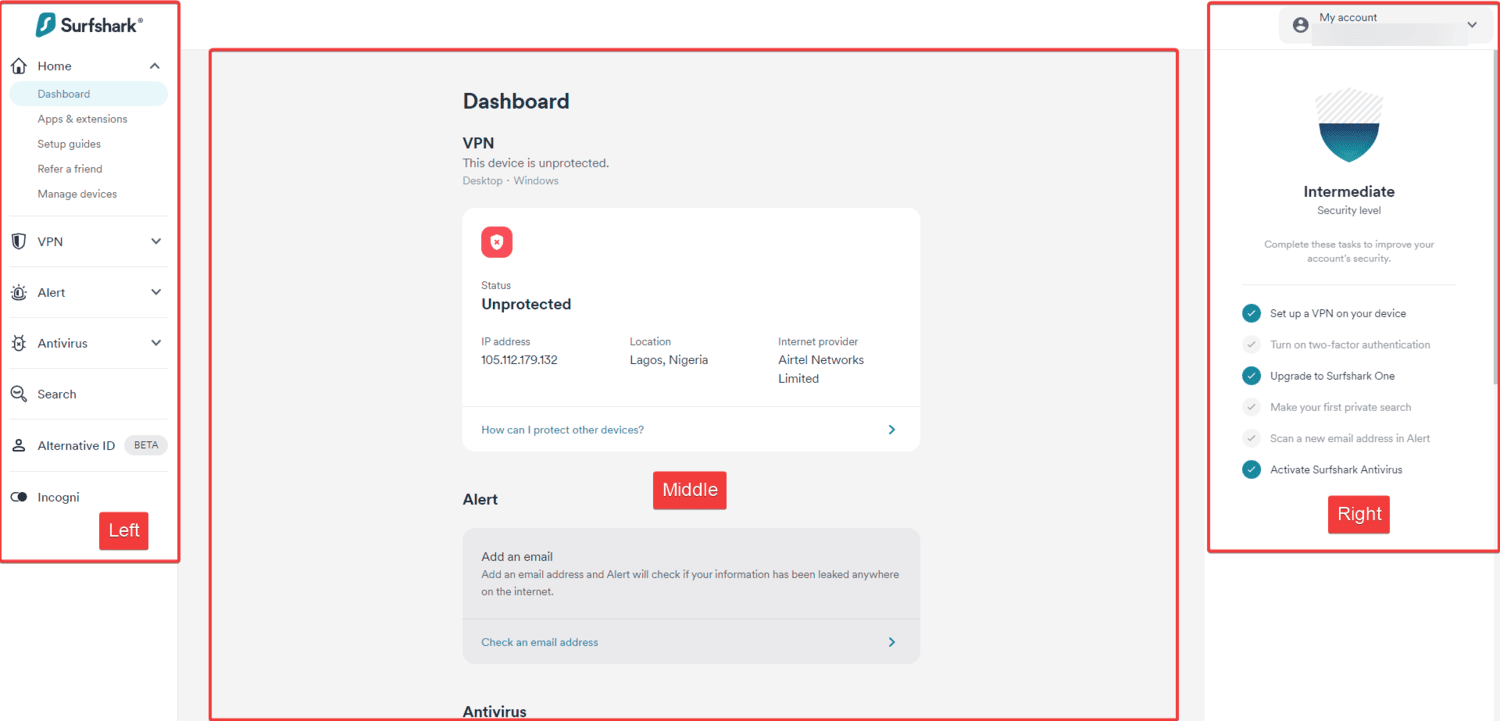This screenshot has width=1500, height=721.
Task: Go to Refer a friend
Action: pyautogui.click(x=70, y=169)
